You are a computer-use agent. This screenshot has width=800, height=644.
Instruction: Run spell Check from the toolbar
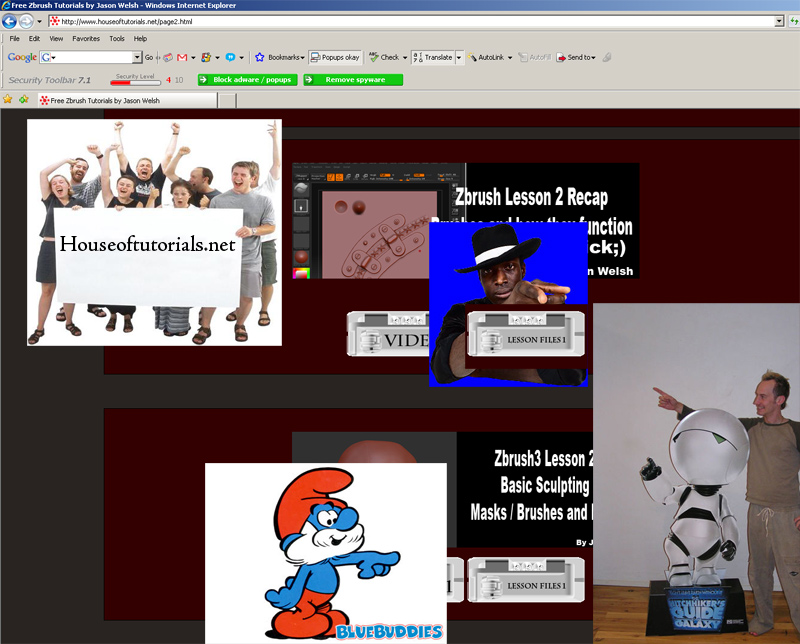[384, 58]
